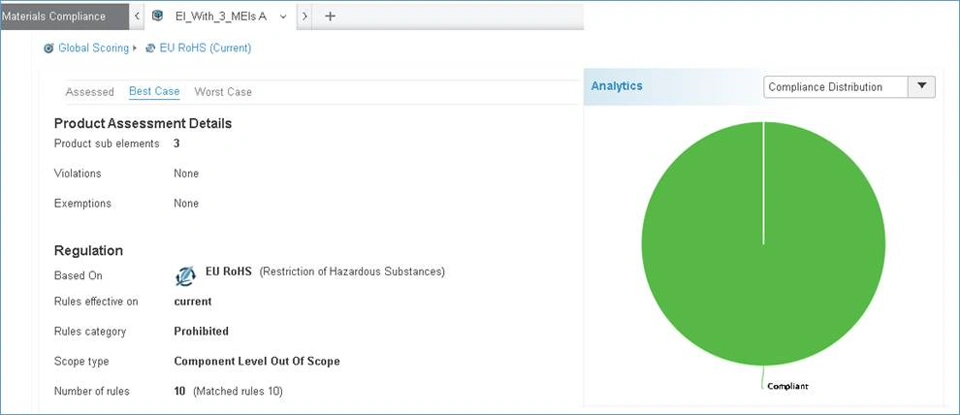
Task: Switch to the Worst Case tab
Action: coord(223,92)
